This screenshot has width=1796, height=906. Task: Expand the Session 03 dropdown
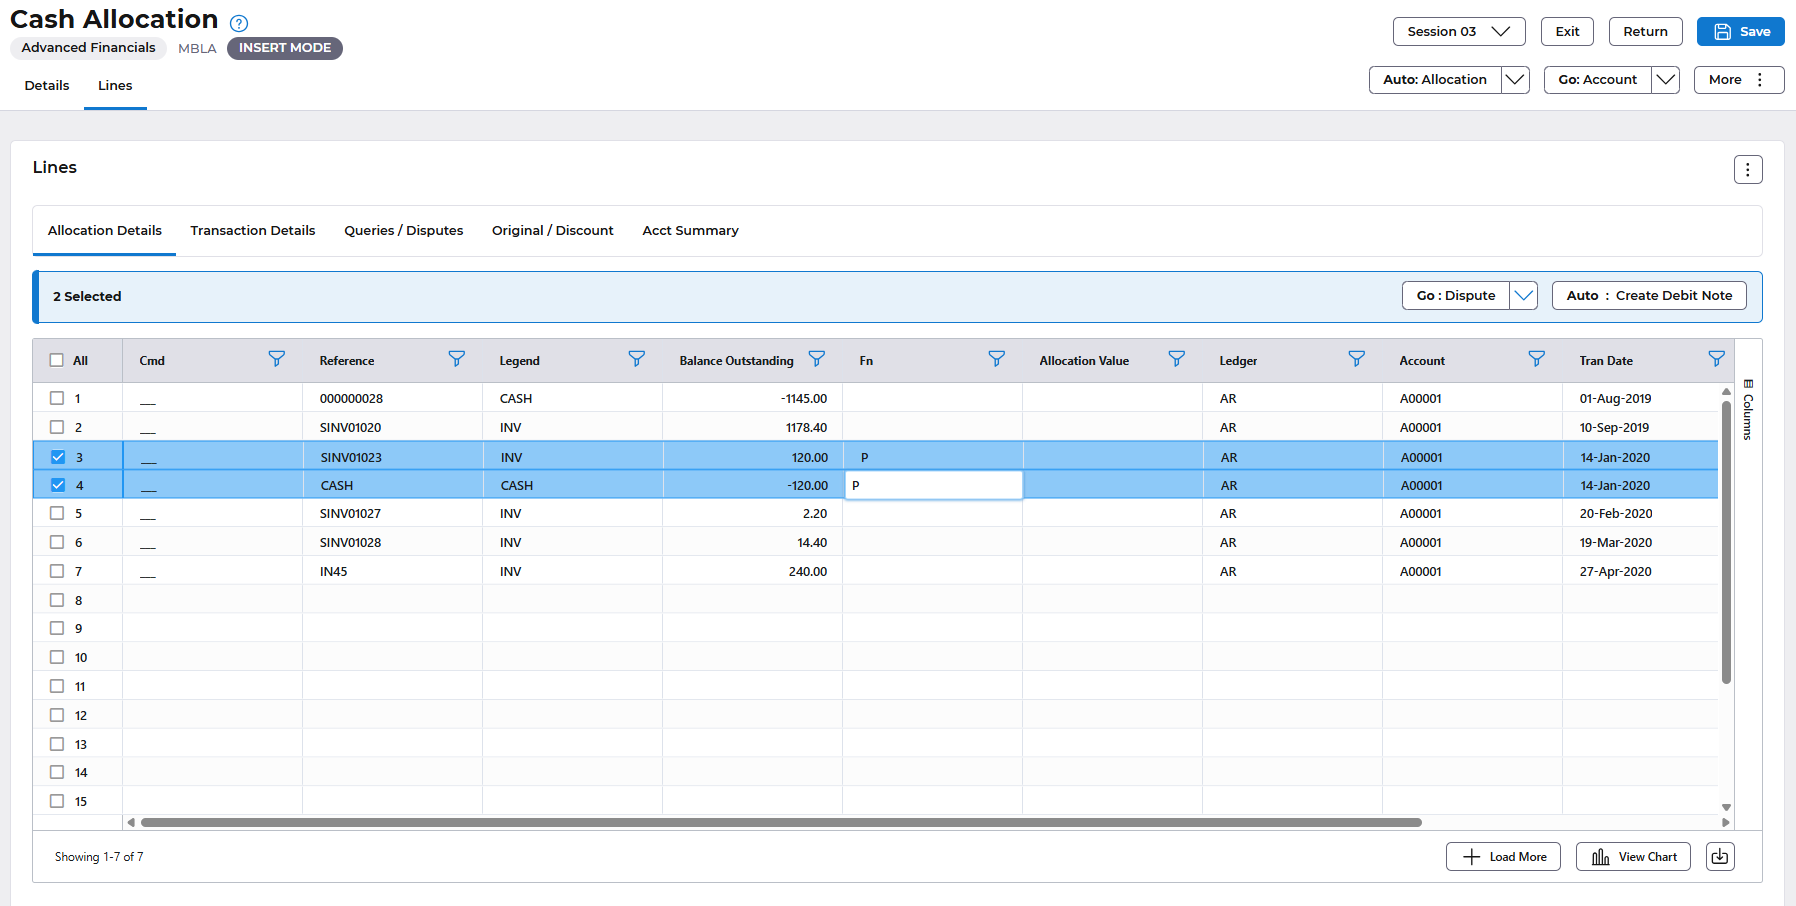(x=1458, y=32)
